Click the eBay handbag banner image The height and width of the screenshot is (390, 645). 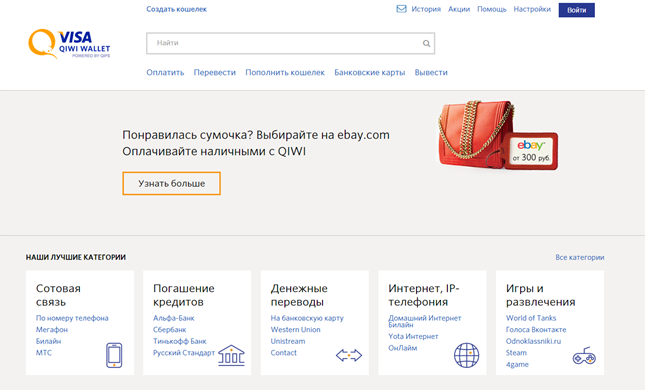pyautogui.click(x=498, y=135)
